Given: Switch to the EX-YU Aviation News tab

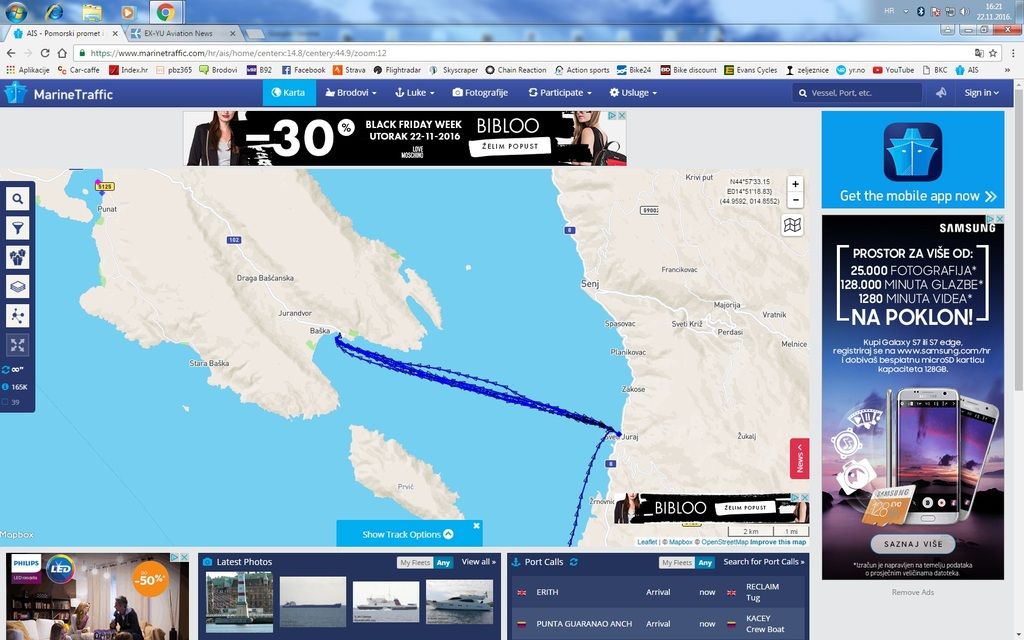Looking at the screenshot, I should tap(178, 33).
